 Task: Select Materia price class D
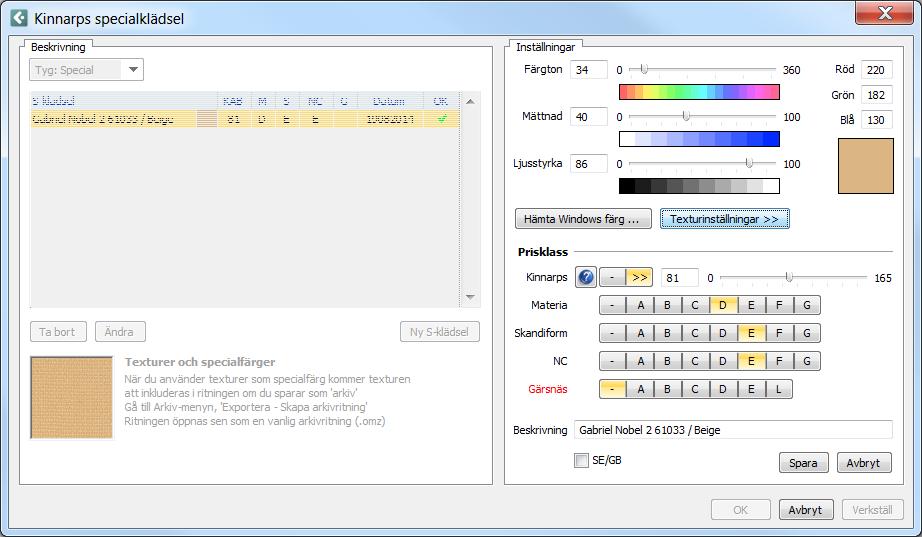(x=723, y=305)
